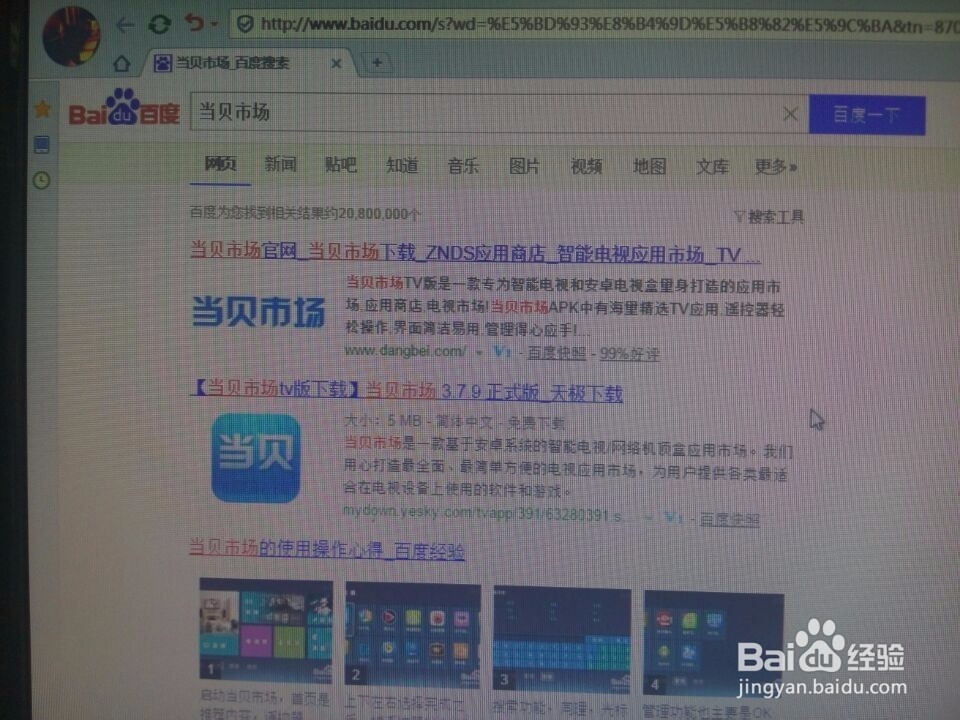Click thumbnail 1 of 百度经验 steps

(x=266, y=631)
